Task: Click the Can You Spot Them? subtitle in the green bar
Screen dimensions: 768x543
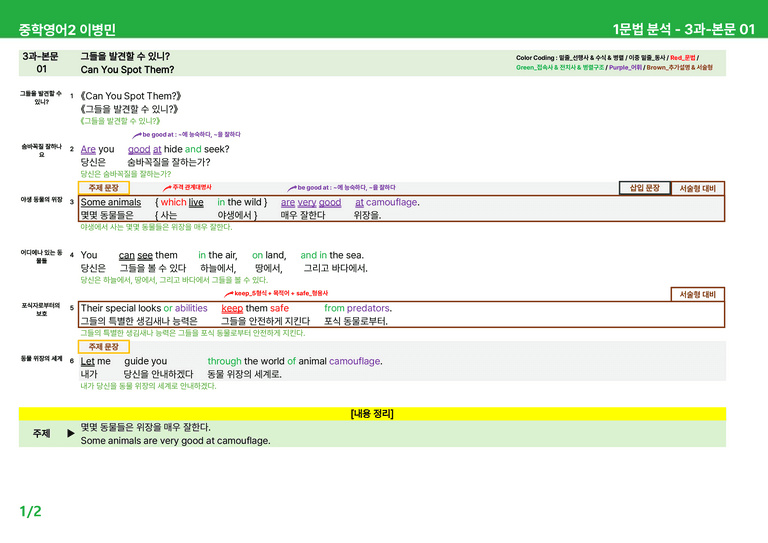Action: coord(127,70)
